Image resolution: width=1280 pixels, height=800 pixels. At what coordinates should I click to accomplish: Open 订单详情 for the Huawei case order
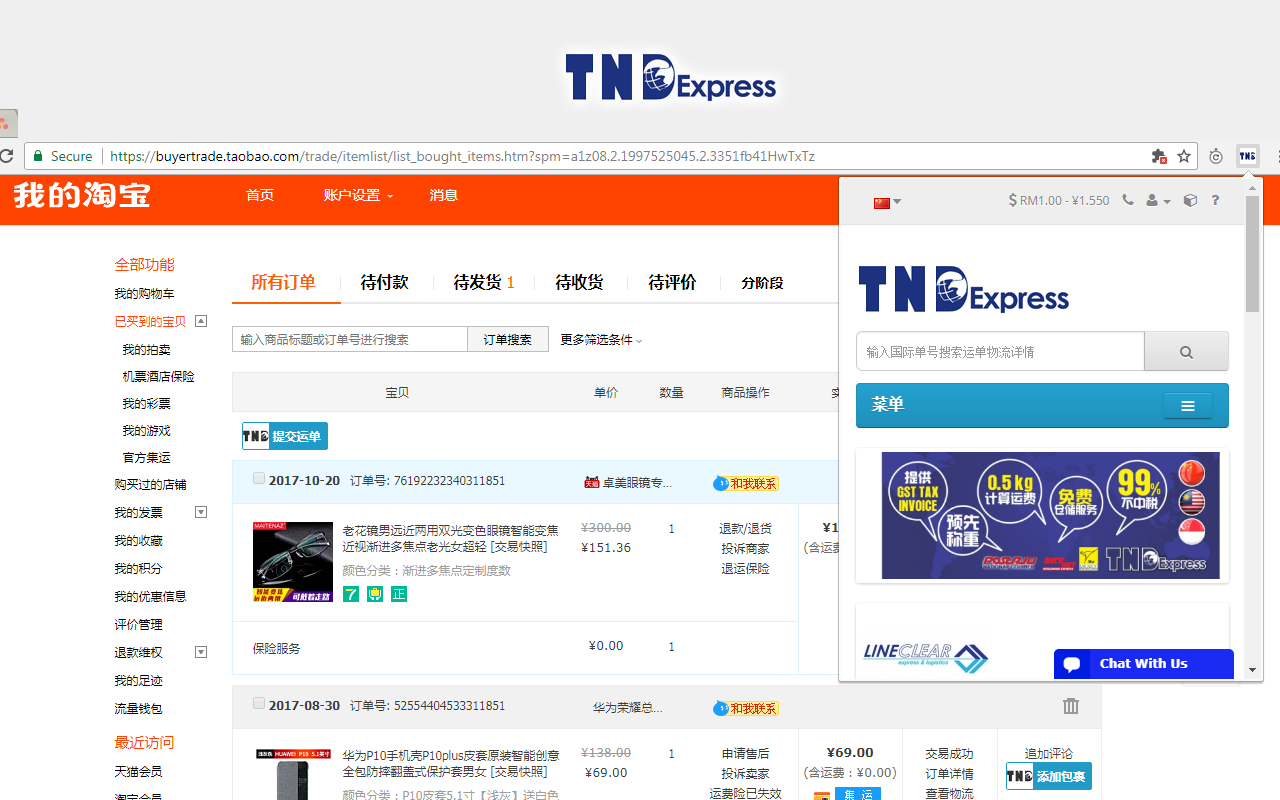click(949, 774)
